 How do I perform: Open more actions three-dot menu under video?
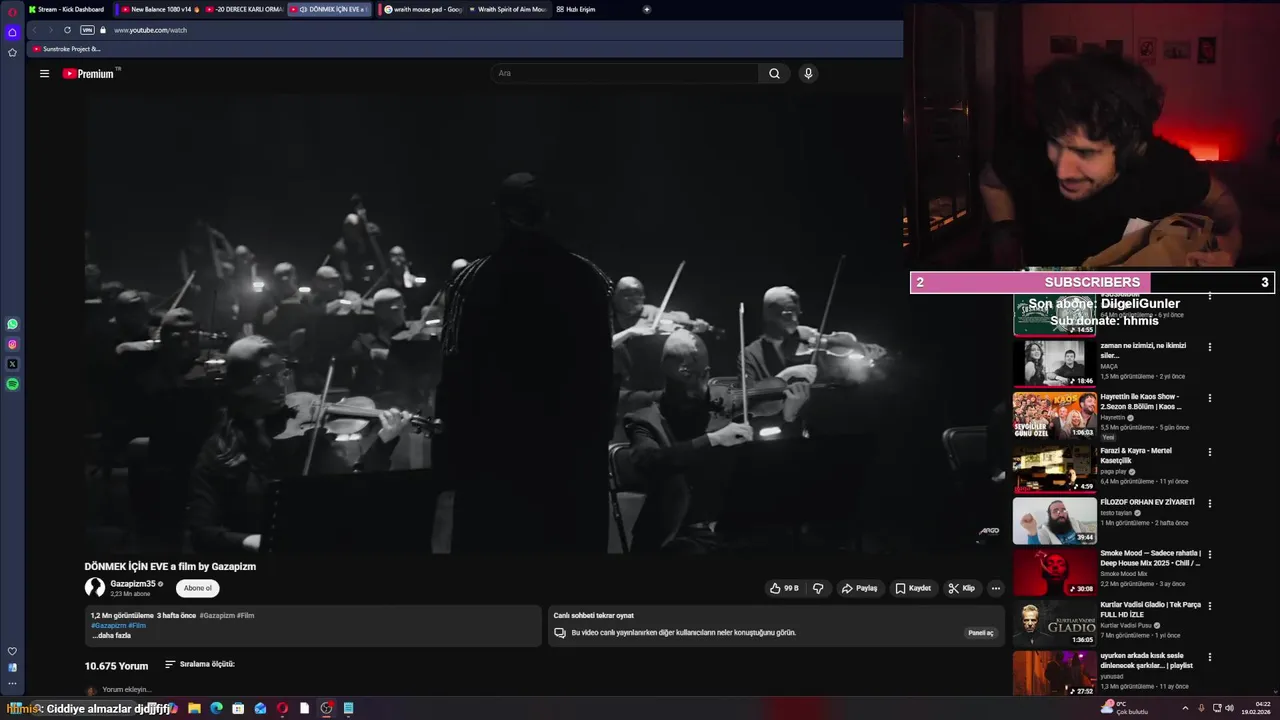[995, 588]
